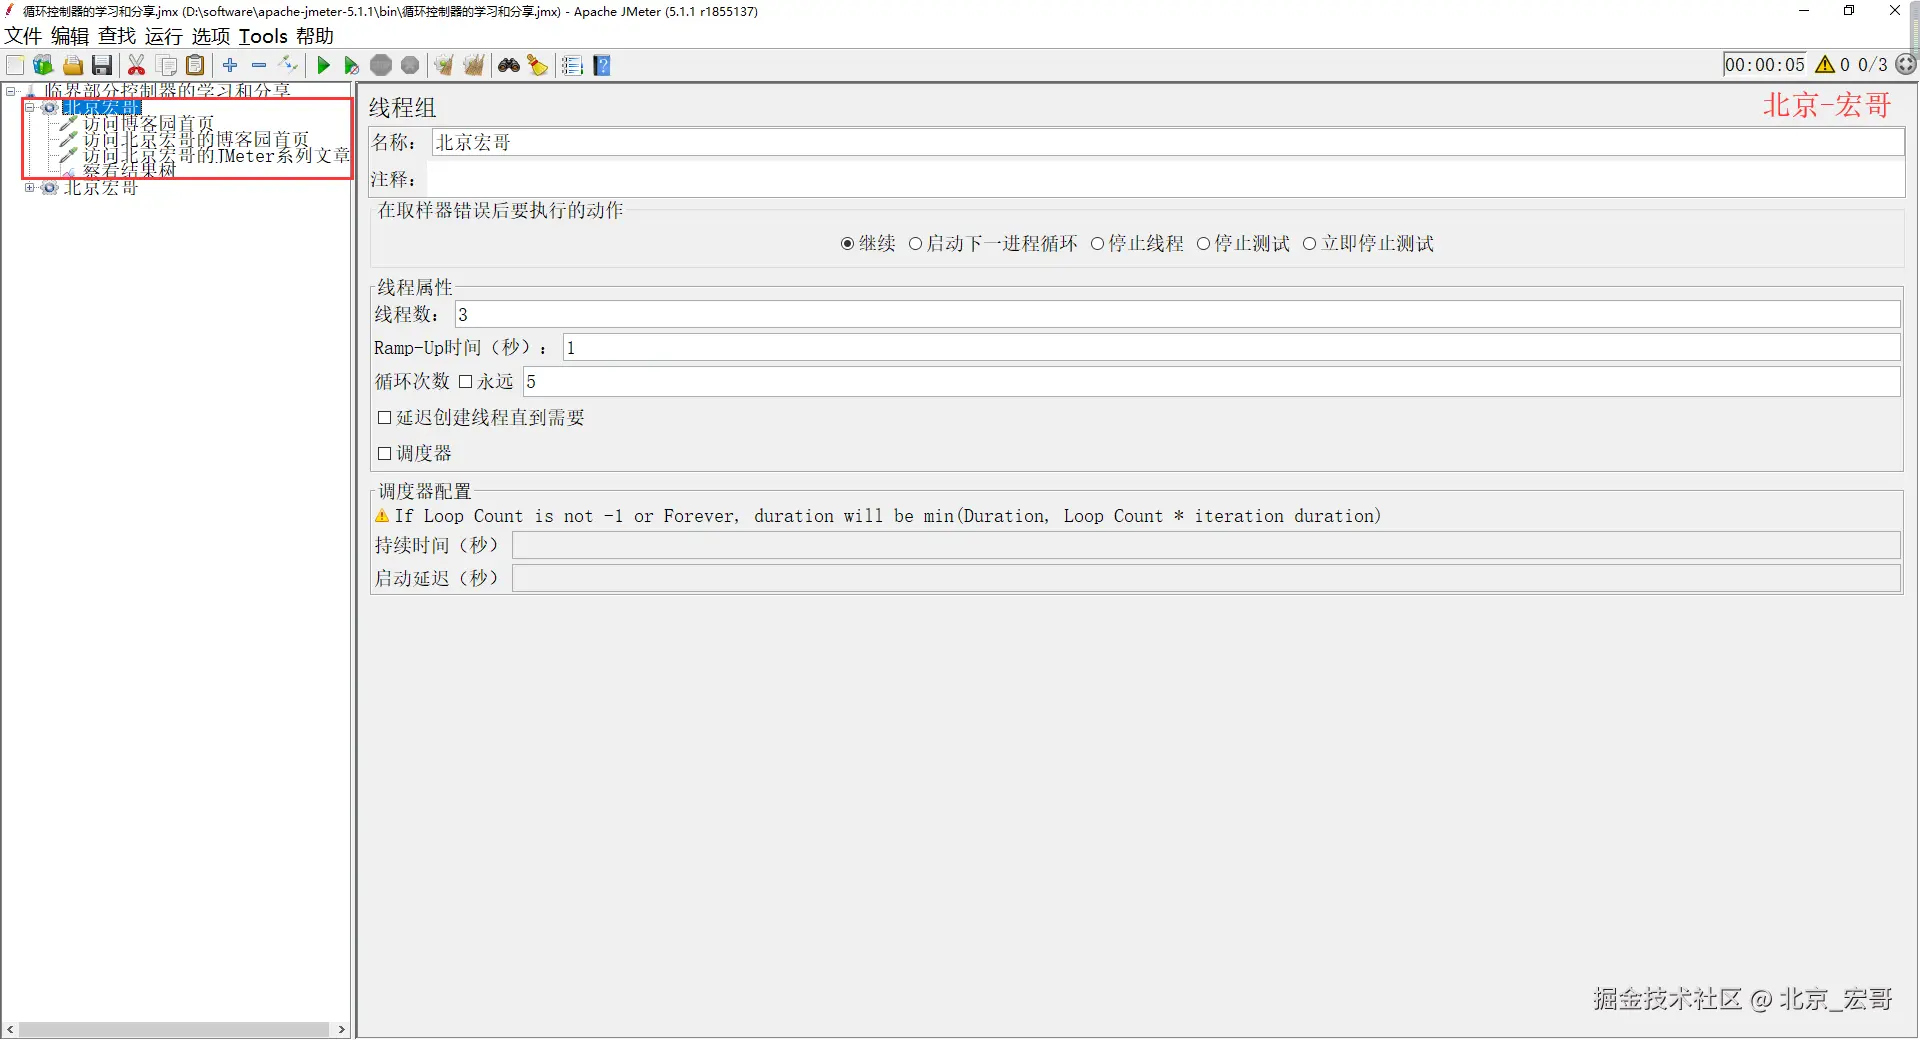
Task: Clear results with the single broom icon
Action: point(444,65)
